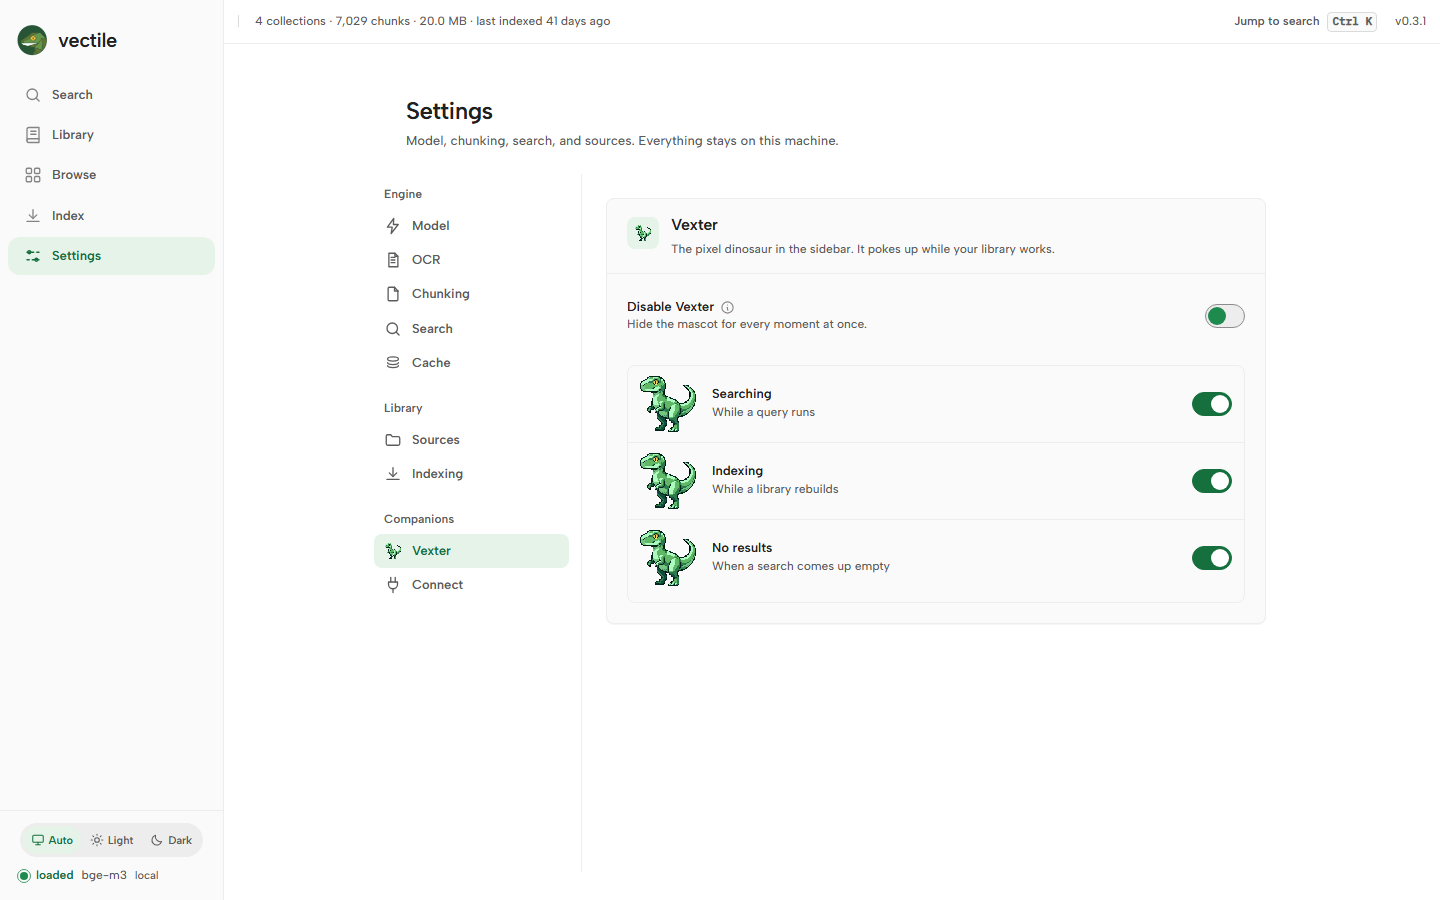Open Browse in the main sidebar
This screenshot has height=900, width=1440.
click(x=111, y=175)
